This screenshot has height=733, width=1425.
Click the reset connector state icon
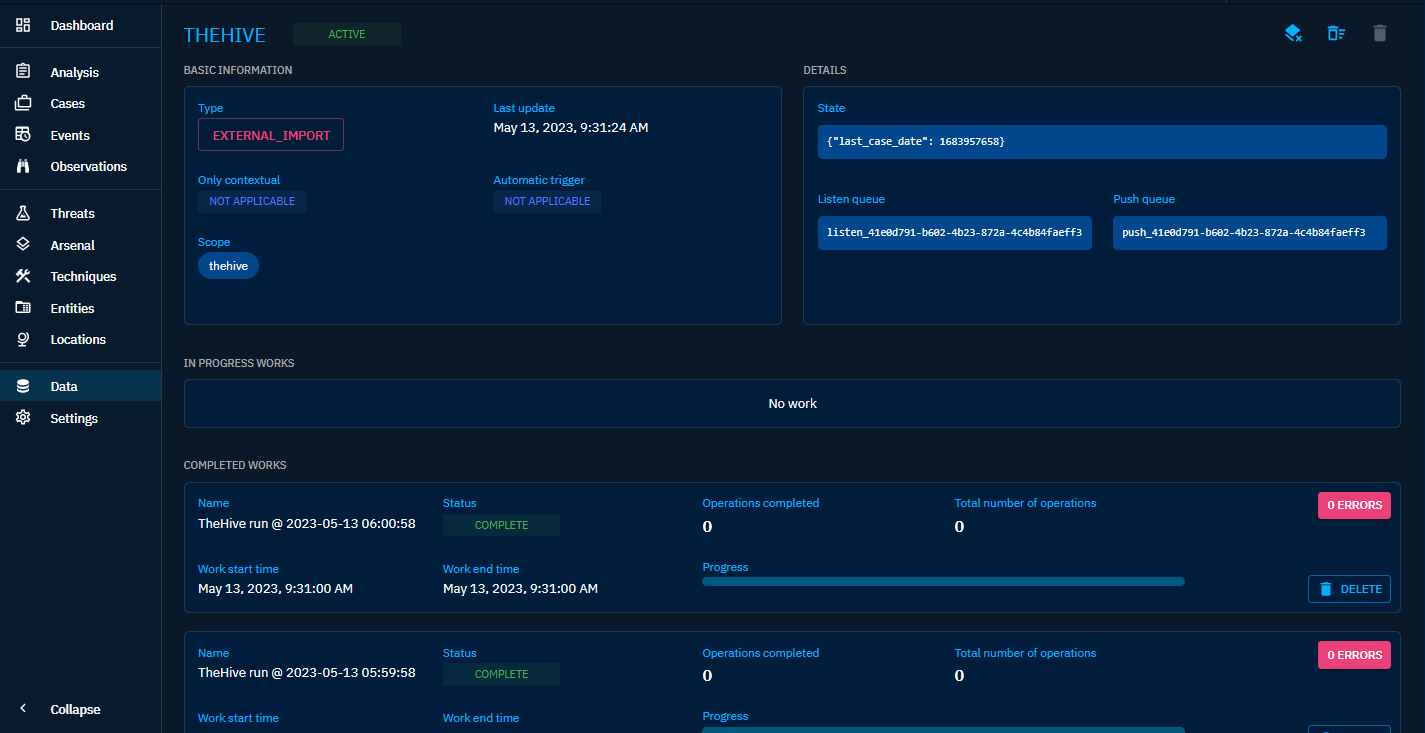1293,33
